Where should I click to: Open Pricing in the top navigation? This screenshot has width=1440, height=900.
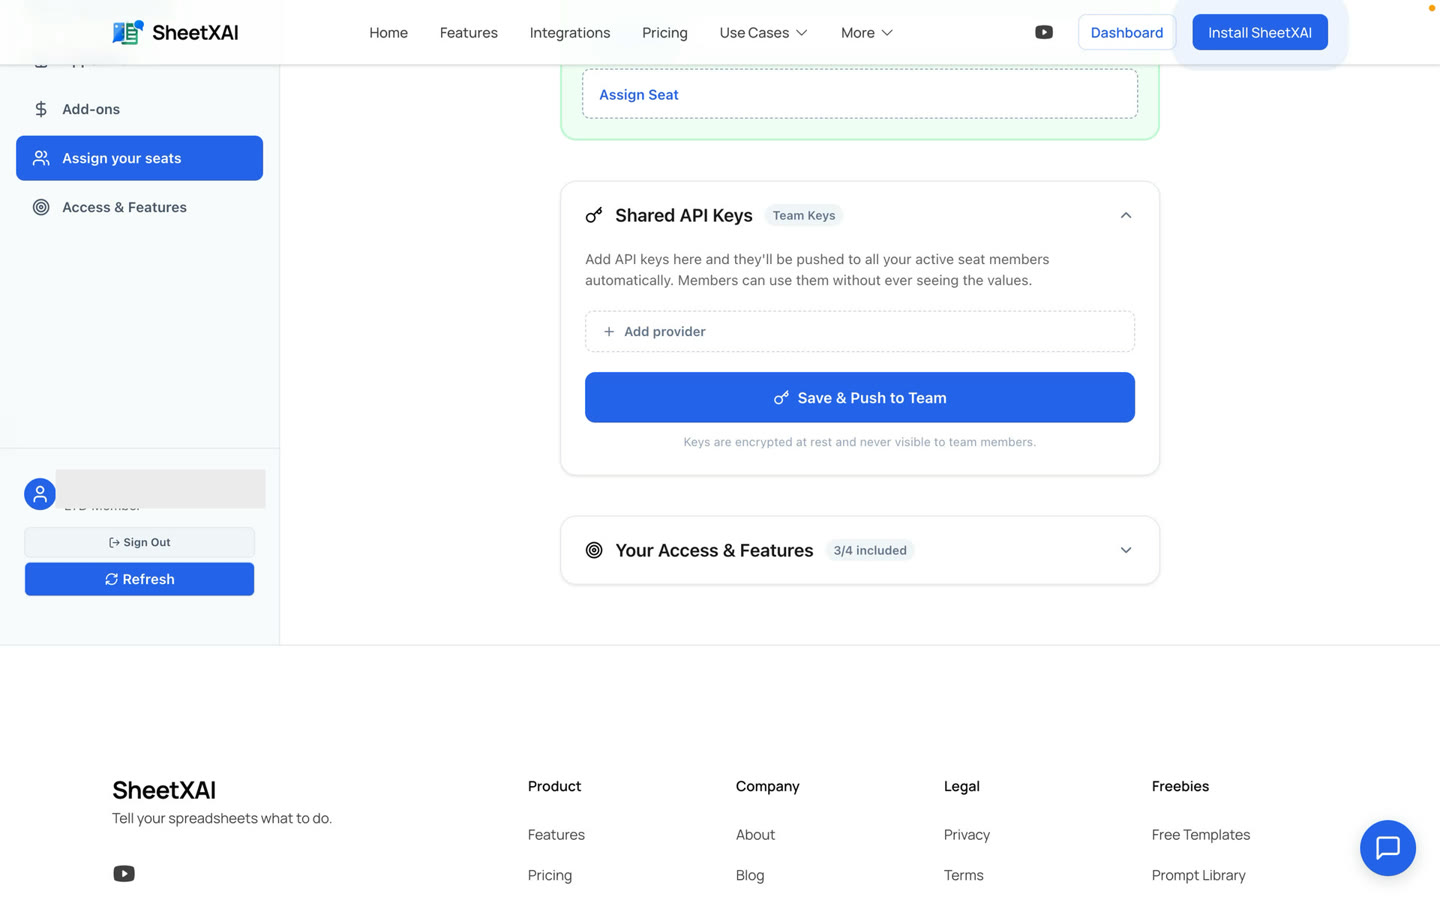(x=665, y=32)
